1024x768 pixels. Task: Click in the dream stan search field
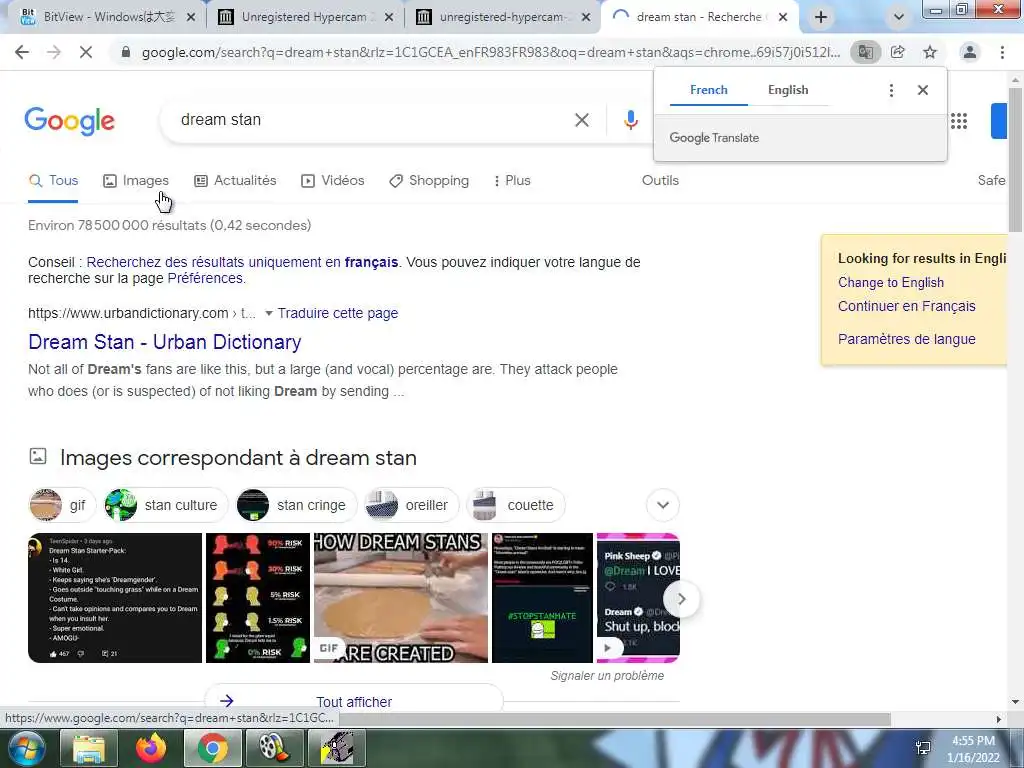366,120
